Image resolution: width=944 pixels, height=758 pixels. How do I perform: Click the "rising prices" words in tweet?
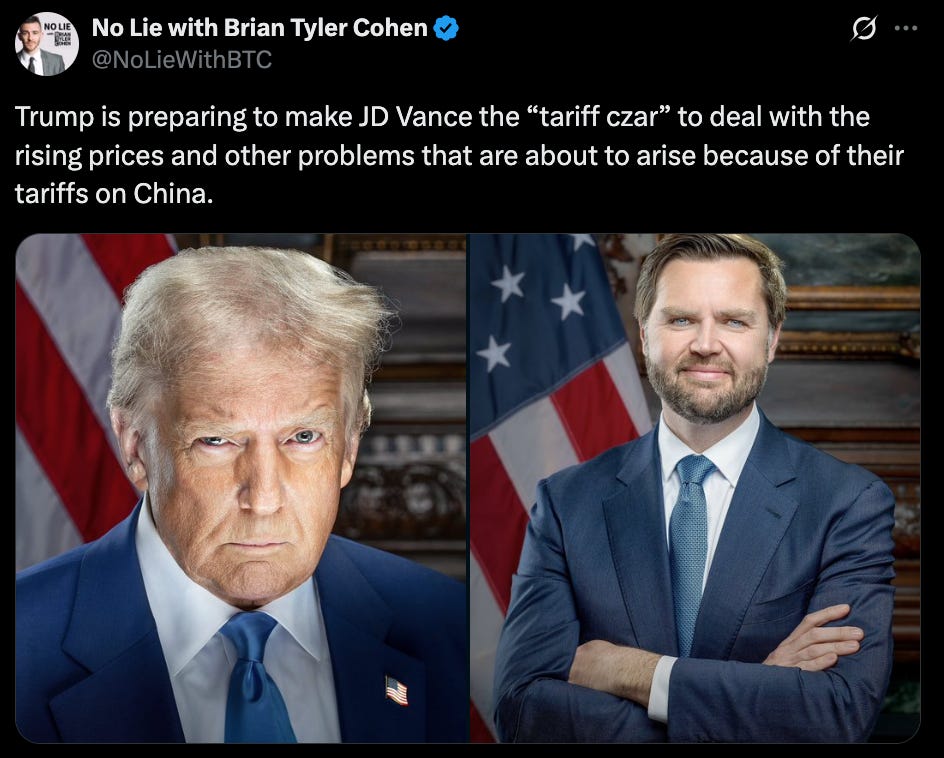(89, 155)
